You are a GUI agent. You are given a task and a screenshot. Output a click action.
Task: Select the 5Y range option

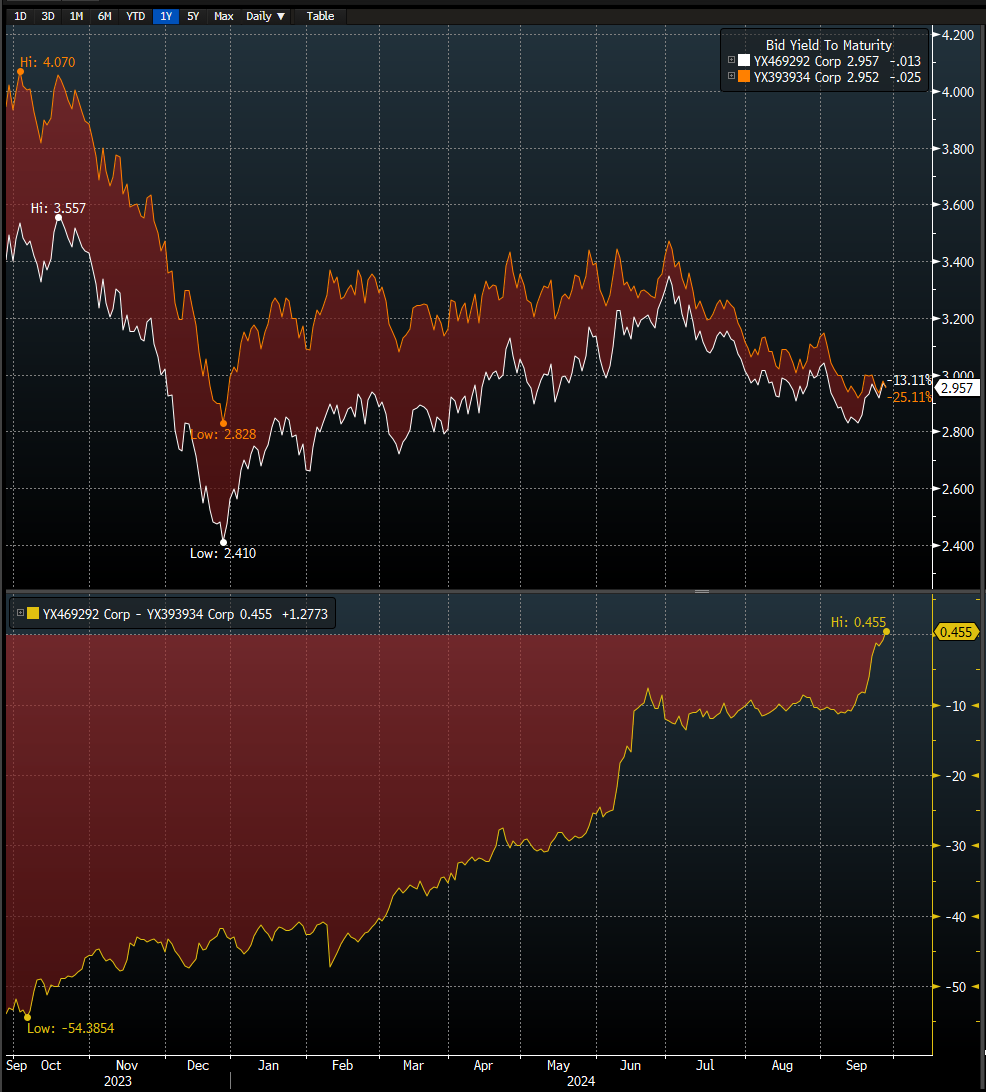pyautogui.click(x=193, y=16)
